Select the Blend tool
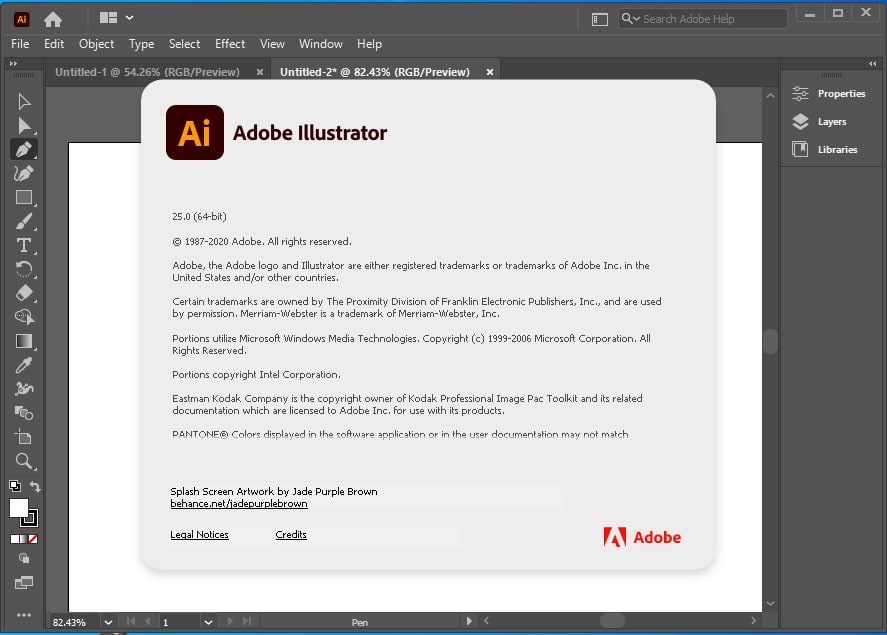Viewport: 887px width, 635px height. [24, 413]
